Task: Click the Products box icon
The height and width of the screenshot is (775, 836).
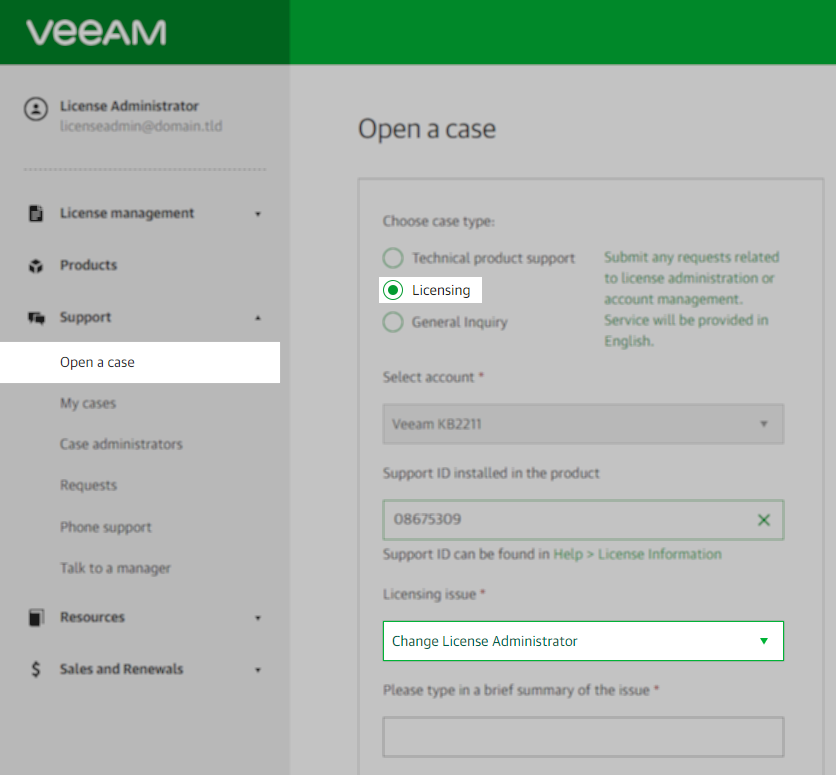Action: [x=36, y=265]
